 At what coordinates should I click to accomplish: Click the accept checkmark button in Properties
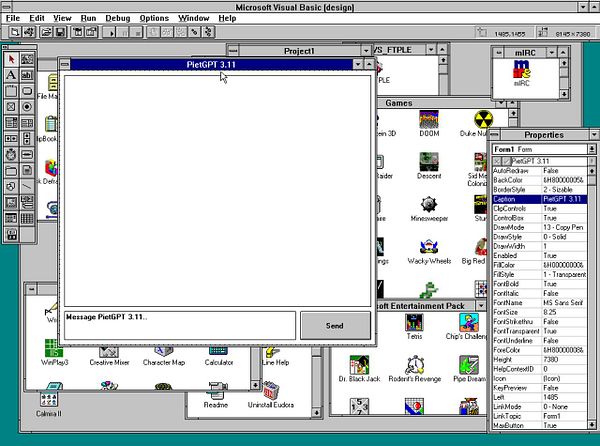506,161
